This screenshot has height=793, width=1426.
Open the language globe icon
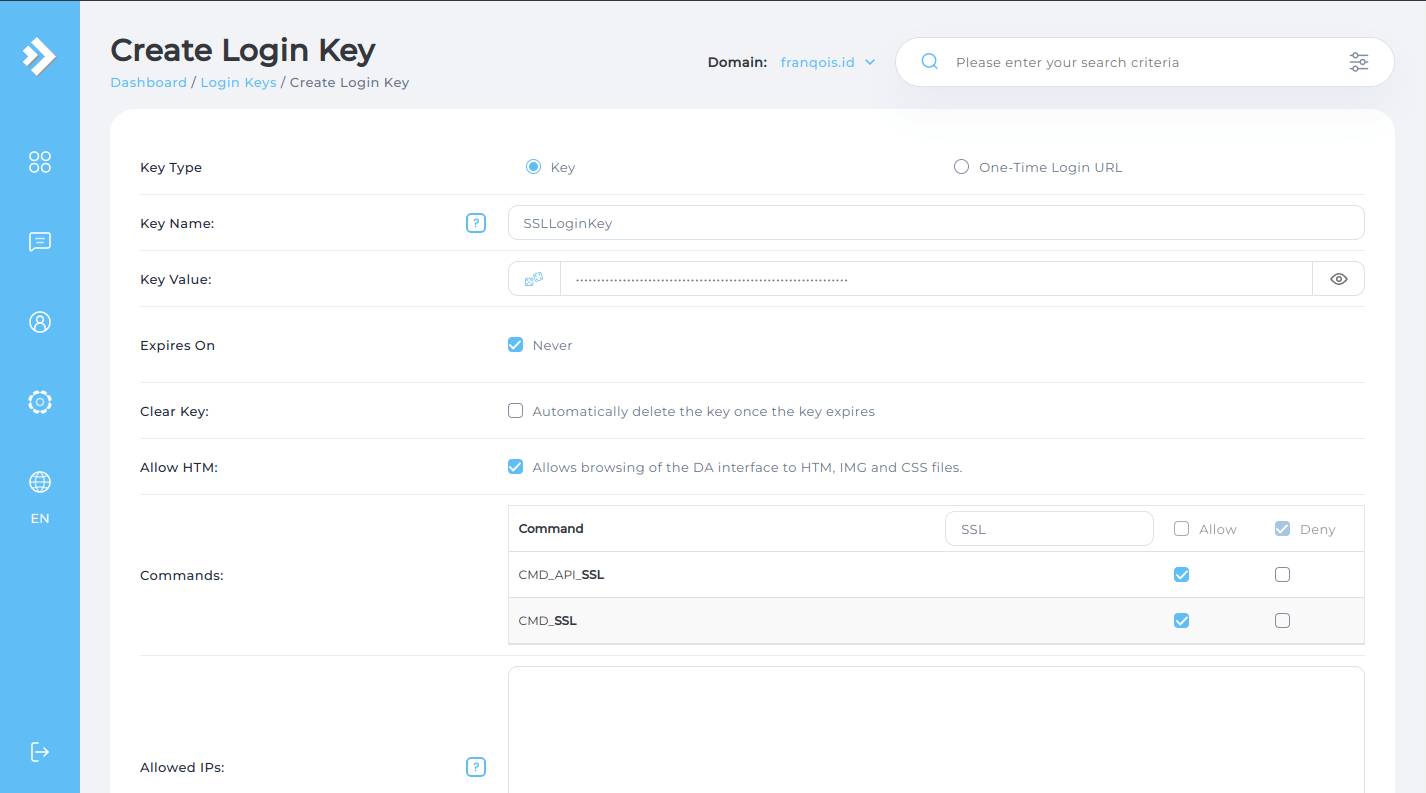[40, 482]
